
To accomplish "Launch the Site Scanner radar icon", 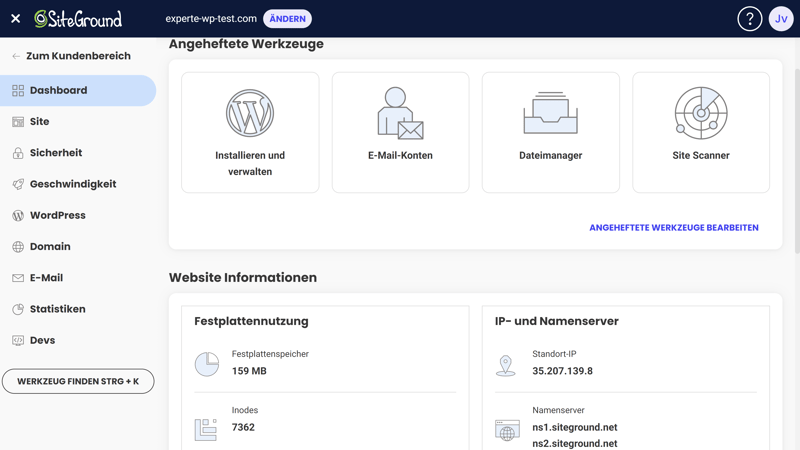I will [x=701, y=113].
